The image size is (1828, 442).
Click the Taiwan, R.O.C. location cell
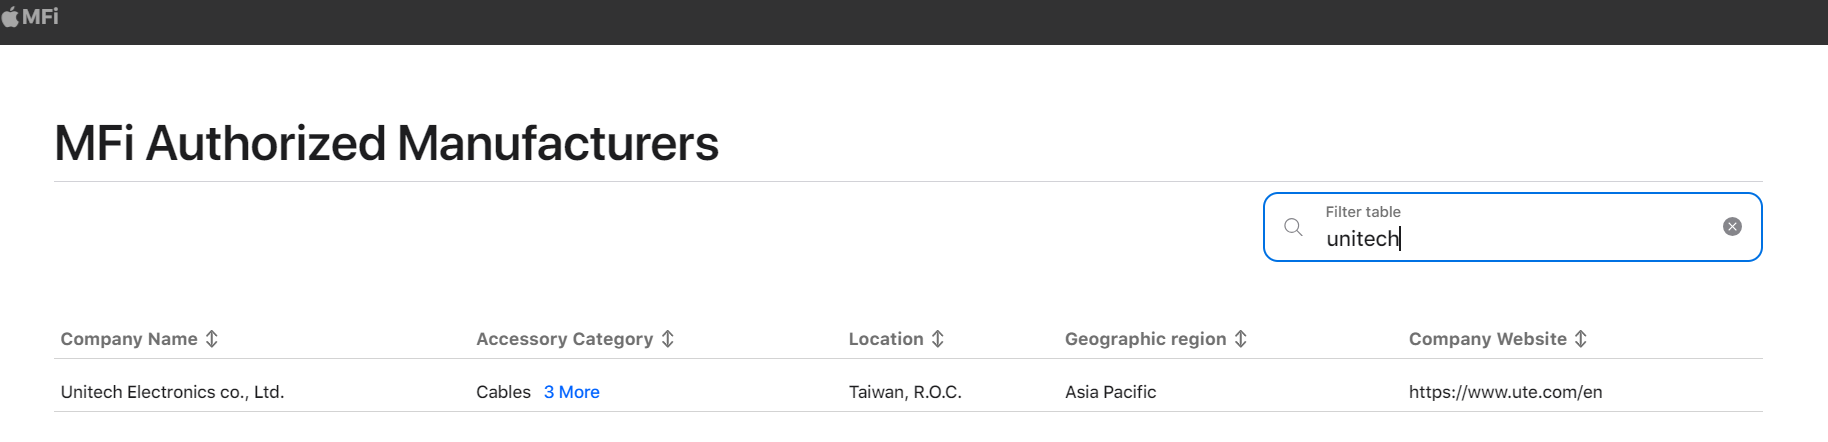coord(905,392)
